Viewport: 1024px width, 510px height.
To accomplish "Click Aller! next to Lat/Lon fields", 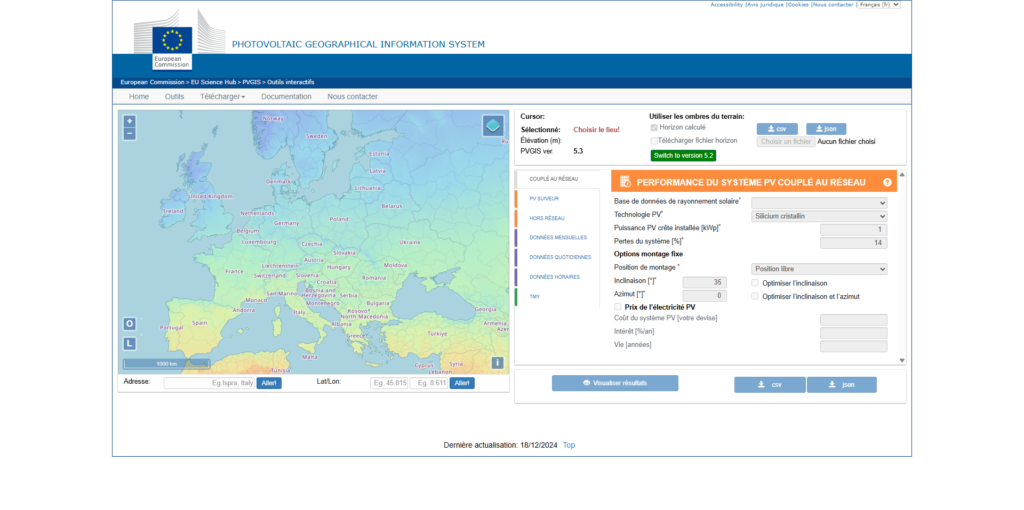I will pyautogui.click(x=462, y=383).
